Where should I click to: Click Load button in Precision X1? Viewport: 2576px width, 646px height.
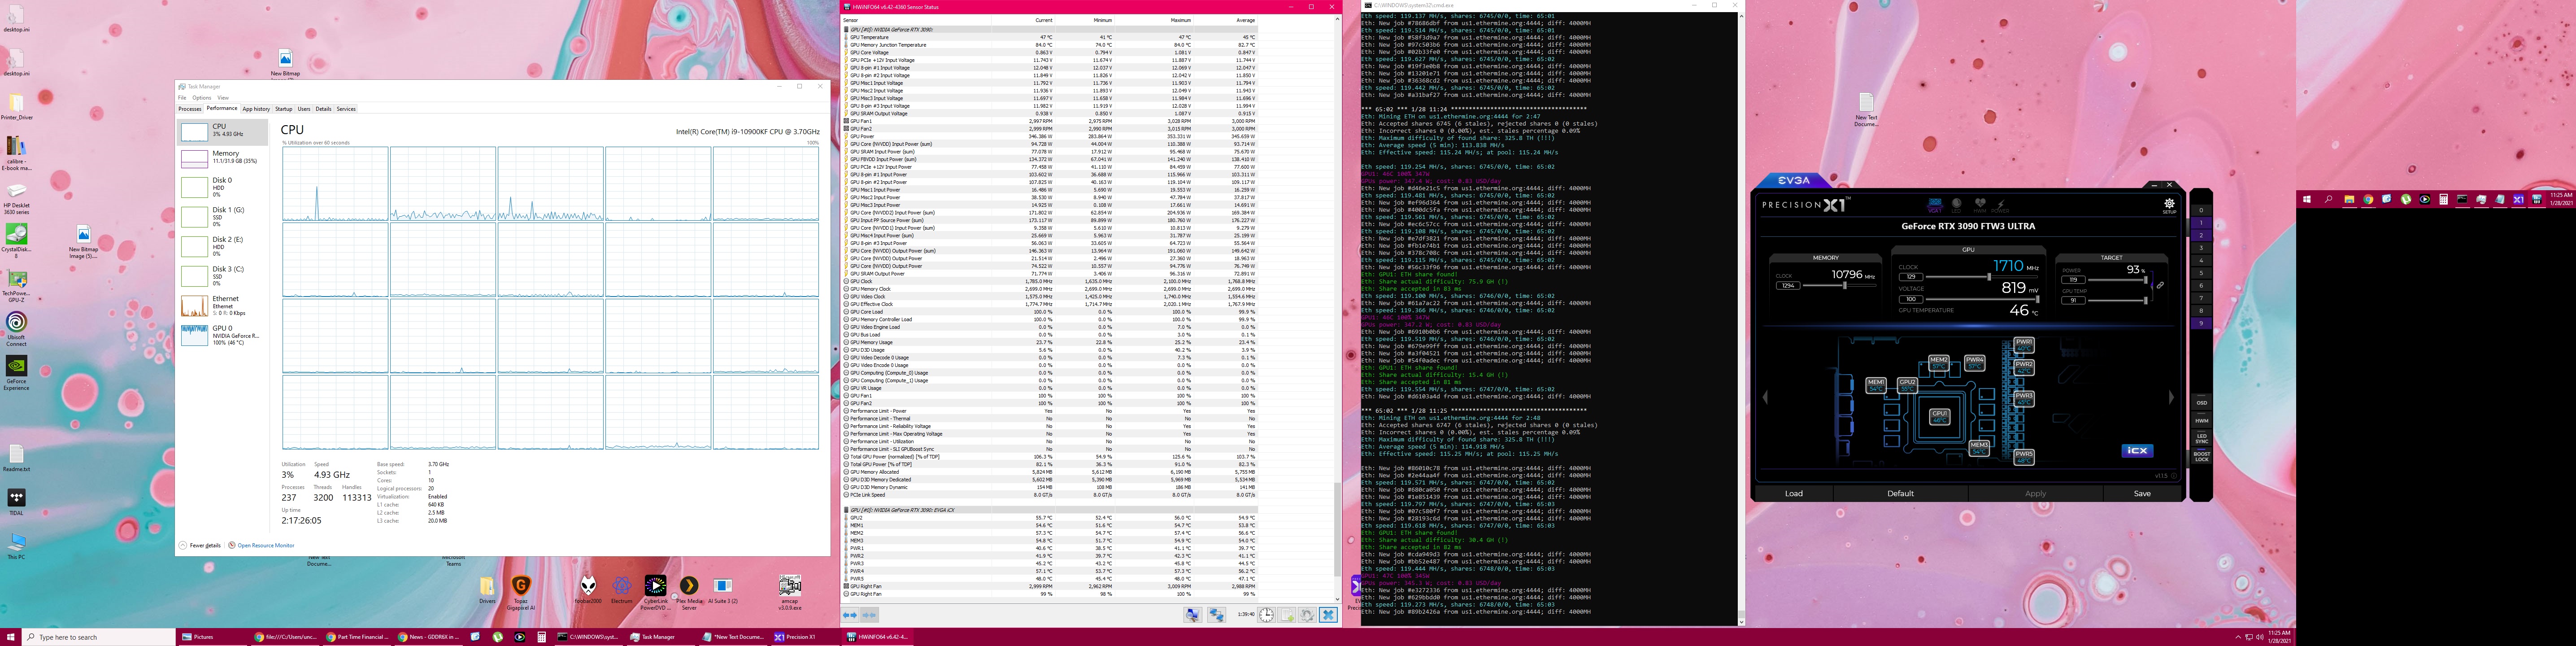pyautogui.click(x=1794, y=493)
